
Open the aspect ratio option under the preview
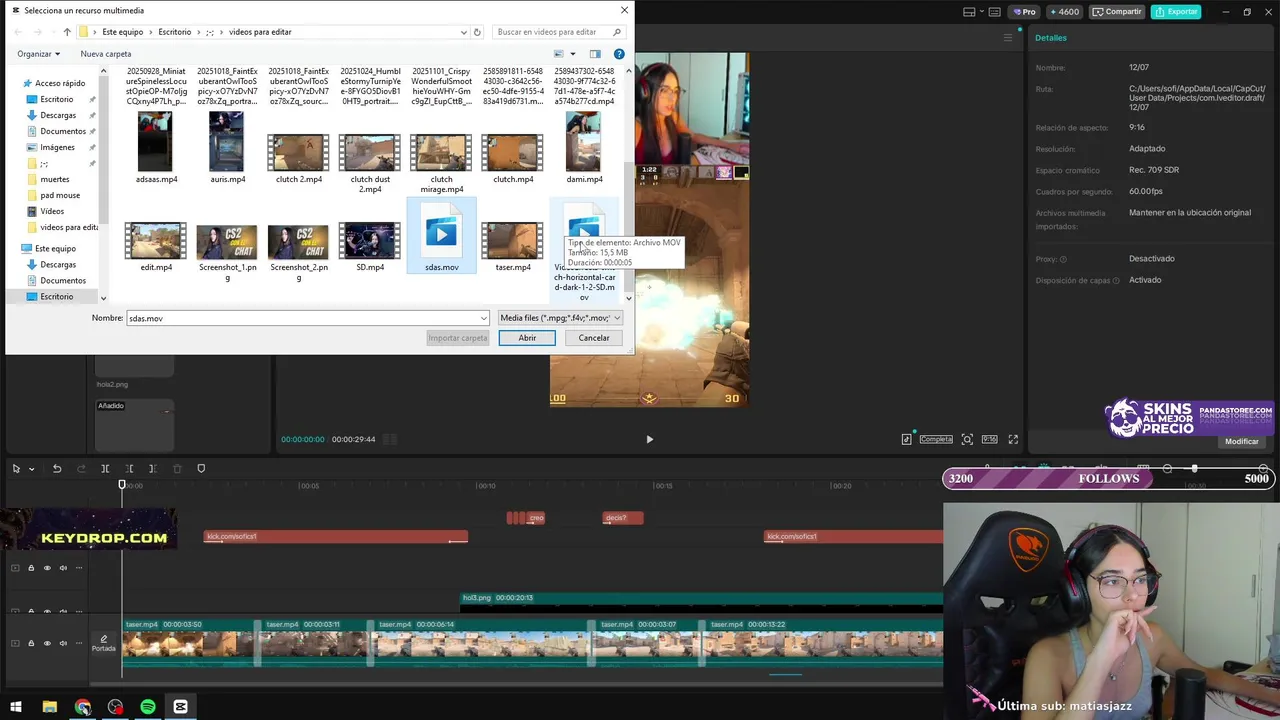pyautogui.click(x=989, y=439)
